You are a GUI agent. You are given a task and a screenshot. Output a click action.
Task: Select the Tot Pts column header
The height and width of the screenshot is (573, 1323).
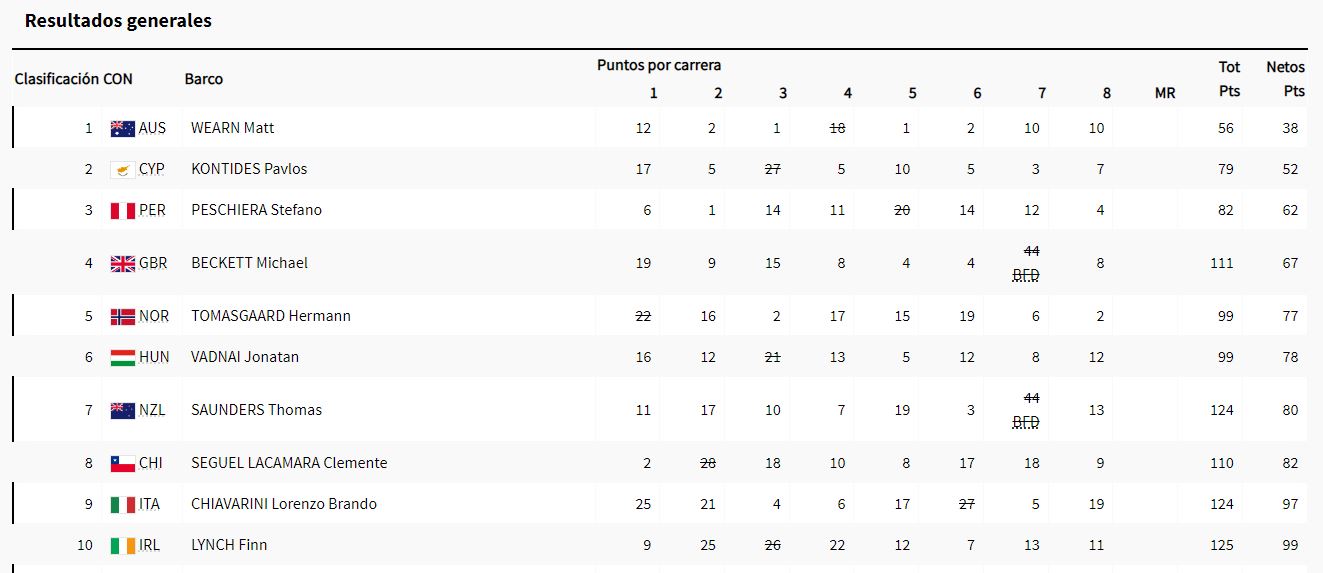[1229, 79]
